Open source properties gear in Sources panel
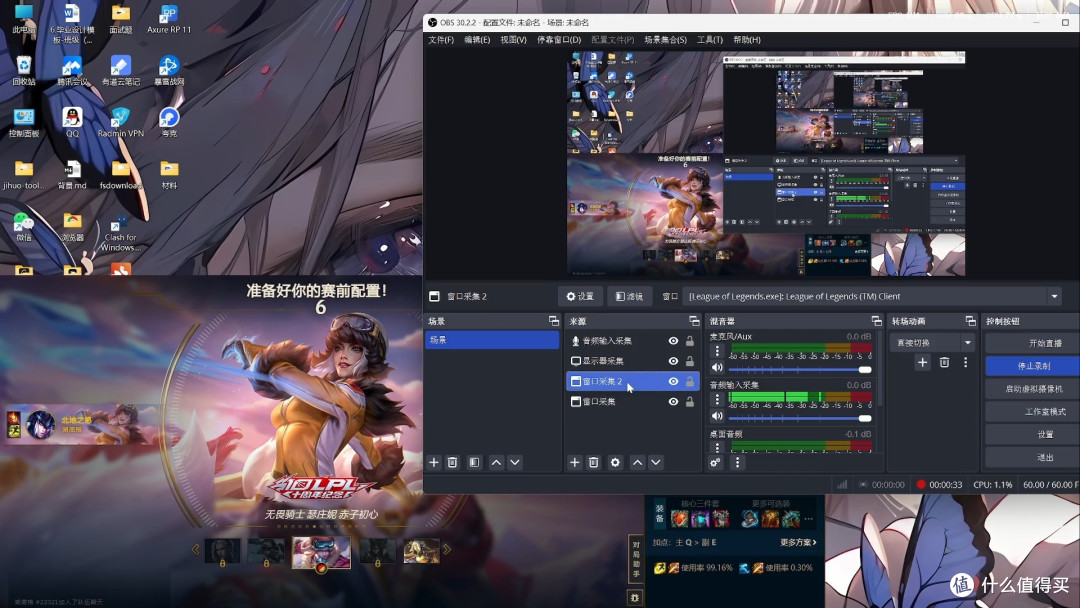Viewport: 1080px width, 608px height. click(615, 463)
